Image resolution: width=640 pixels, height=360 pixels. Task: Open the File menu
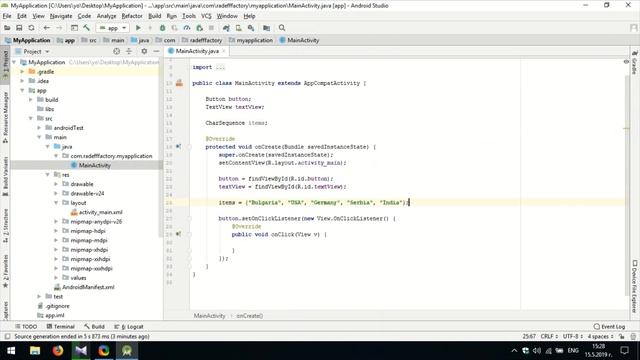[x=7, y=16]
